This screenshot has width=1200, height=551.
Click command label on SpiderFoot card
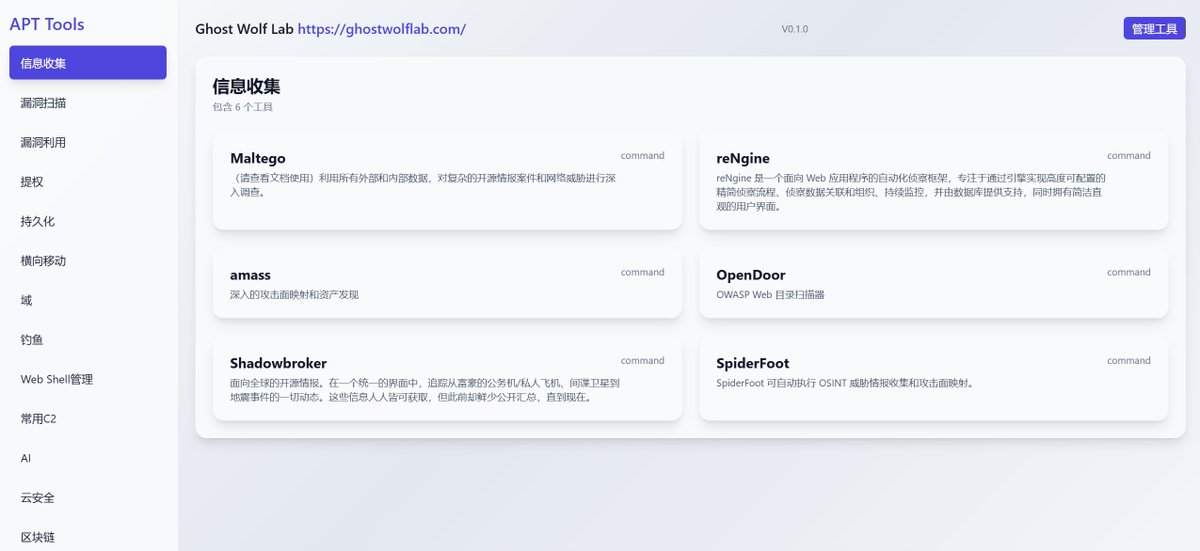[x=1128, y=361]
